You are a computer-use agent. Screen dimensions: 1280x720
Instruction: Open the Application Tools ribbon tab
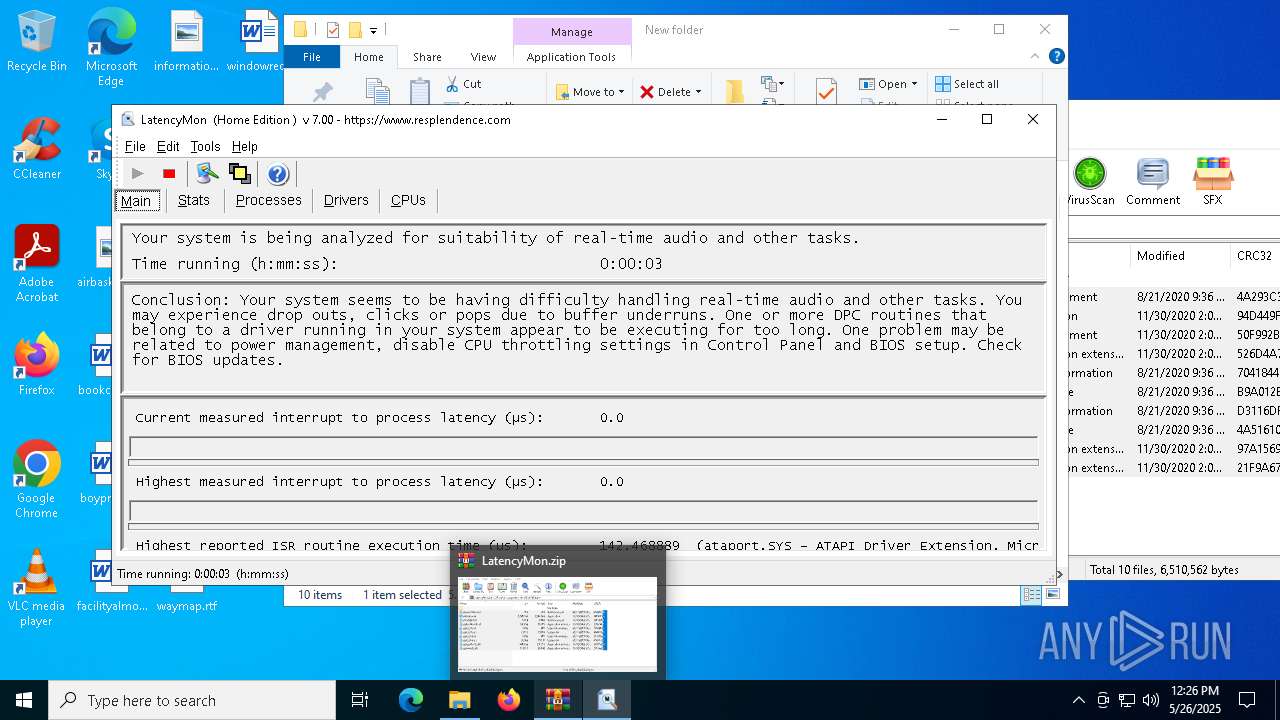(x=571, y=57)
